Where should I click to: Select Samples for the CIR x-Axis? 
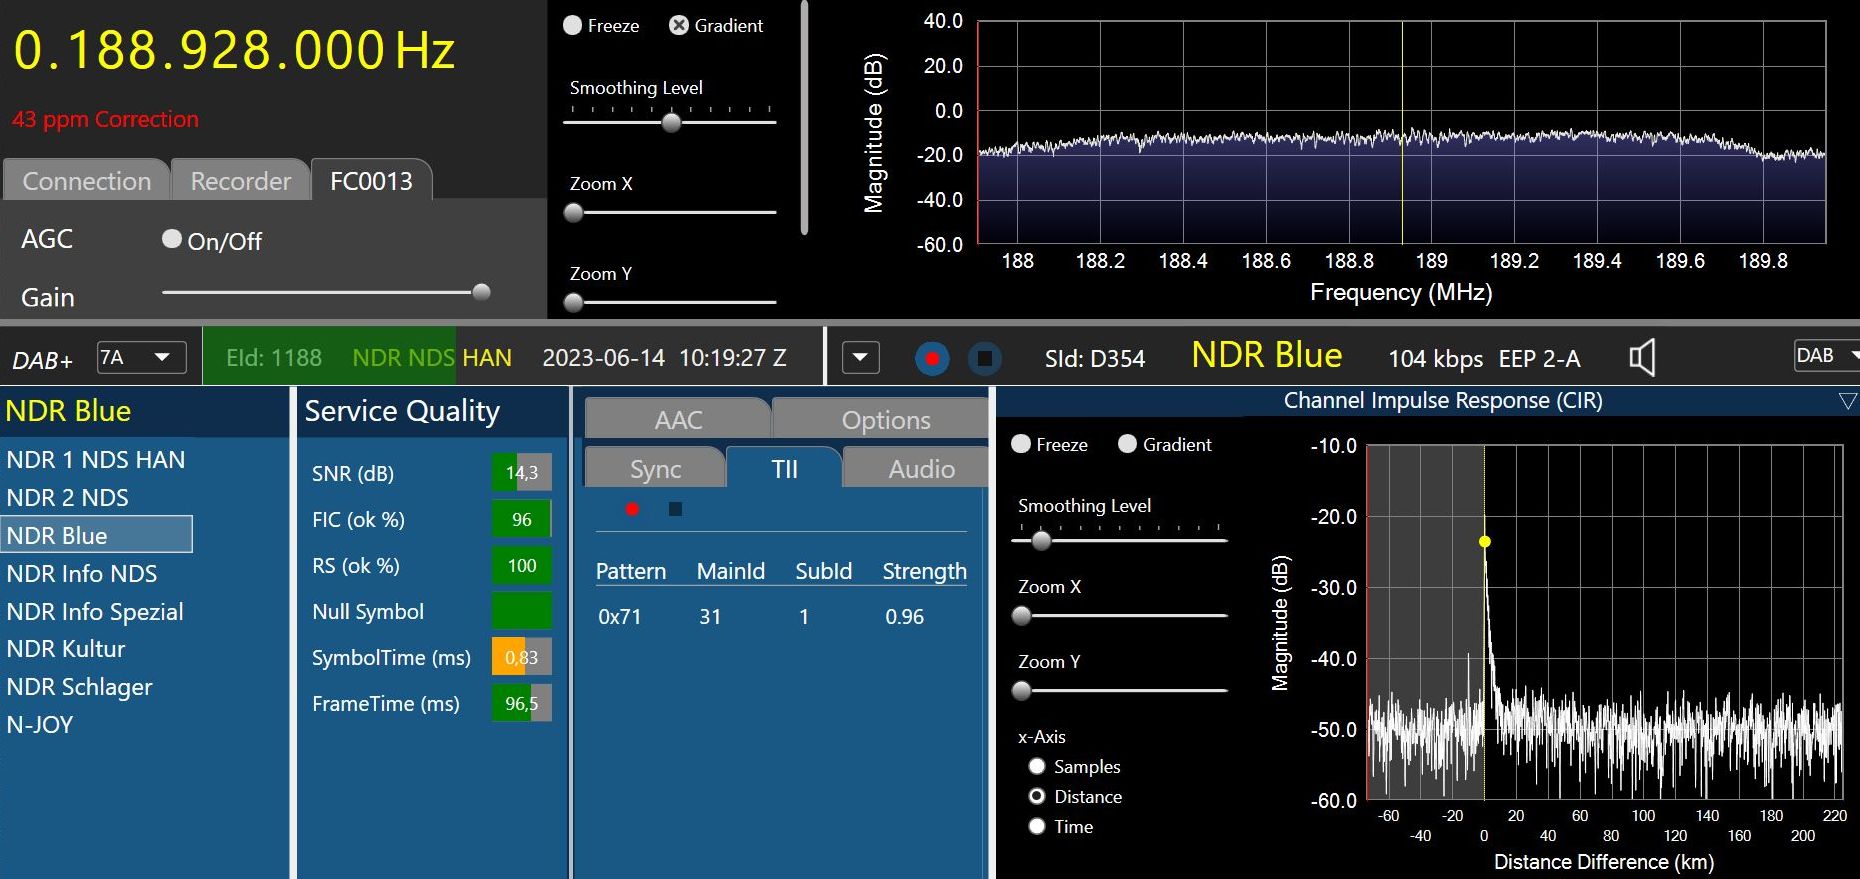(1037, 766)
